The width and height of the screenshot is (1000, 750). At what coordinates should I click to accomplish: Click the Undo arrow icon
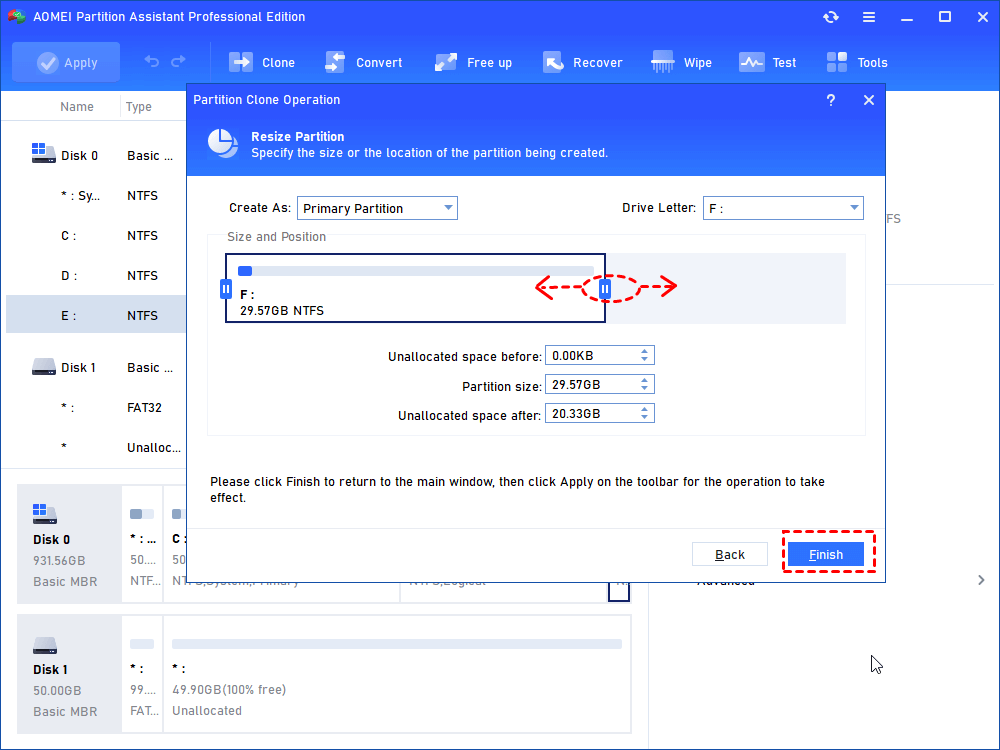click(152, 61)
